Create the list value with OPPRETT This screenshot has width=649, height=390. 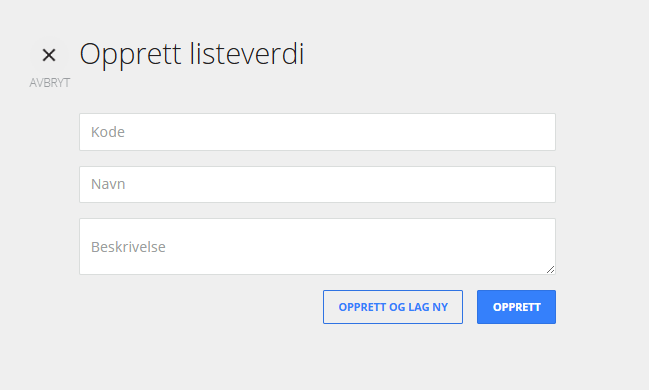click(516, 307)
